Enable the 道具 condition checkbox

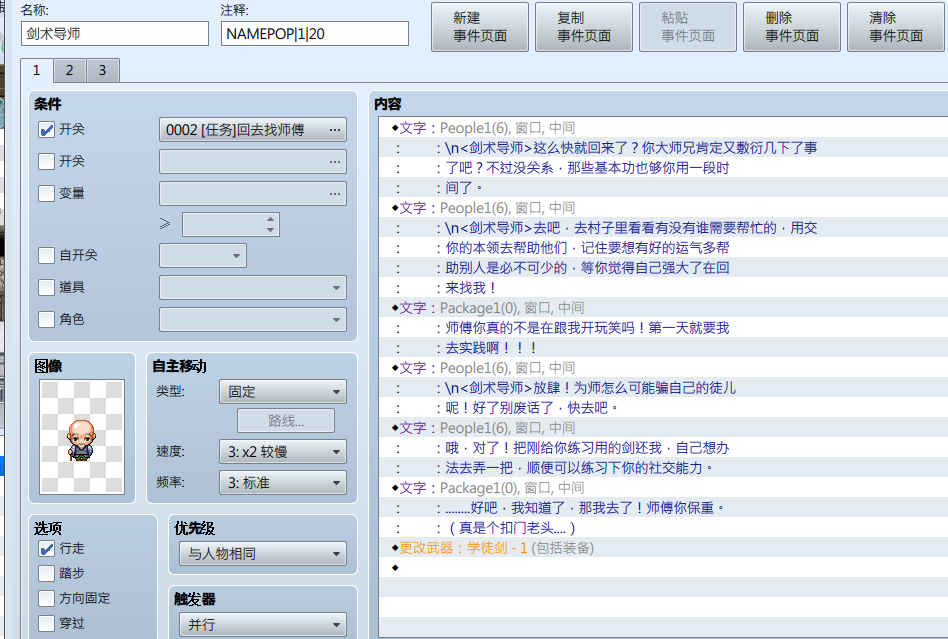[x=47, y=287]
